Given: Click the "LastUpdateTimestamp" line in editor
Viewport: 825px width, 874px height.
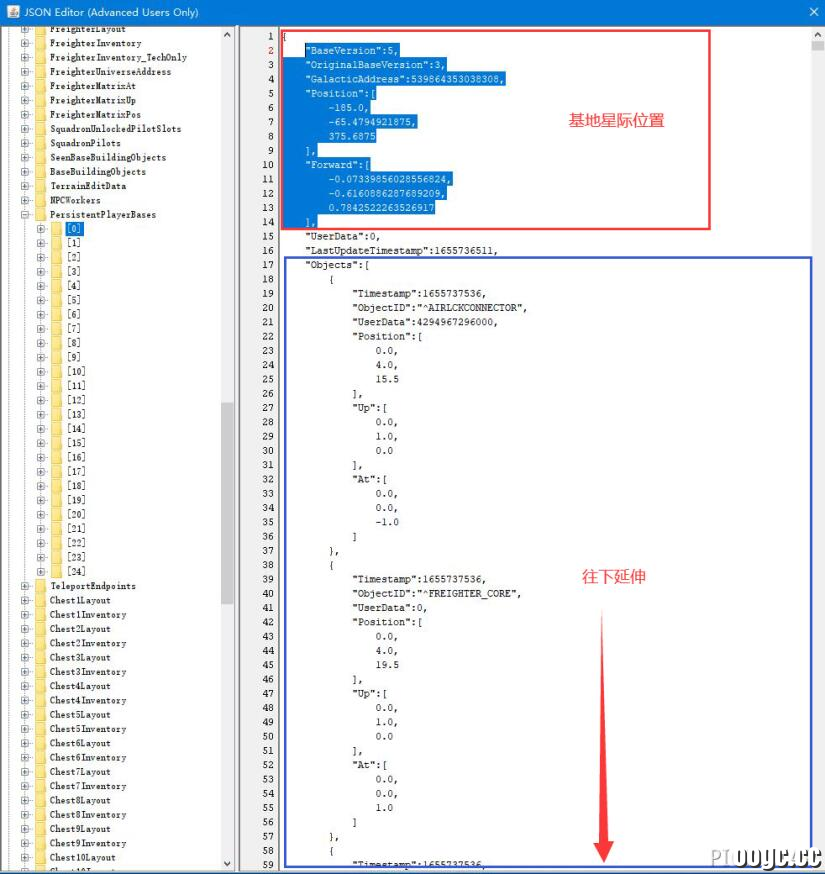Looking at the screenshot, I should (x=401, y=251).
